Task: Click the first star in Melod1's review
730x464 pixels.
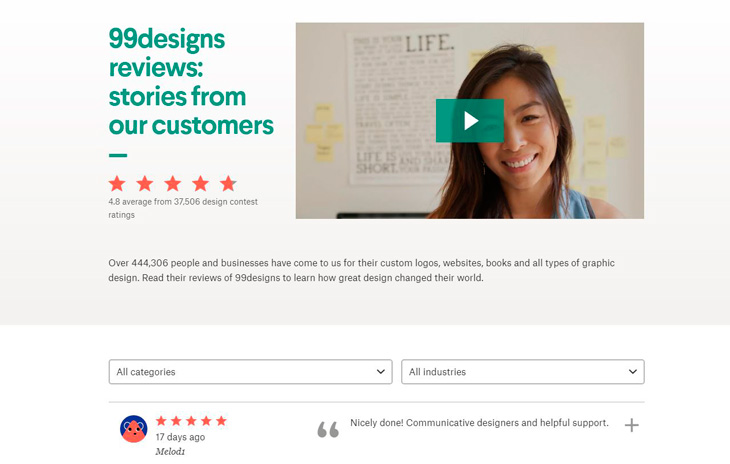Action: click(x=161, y=421)
